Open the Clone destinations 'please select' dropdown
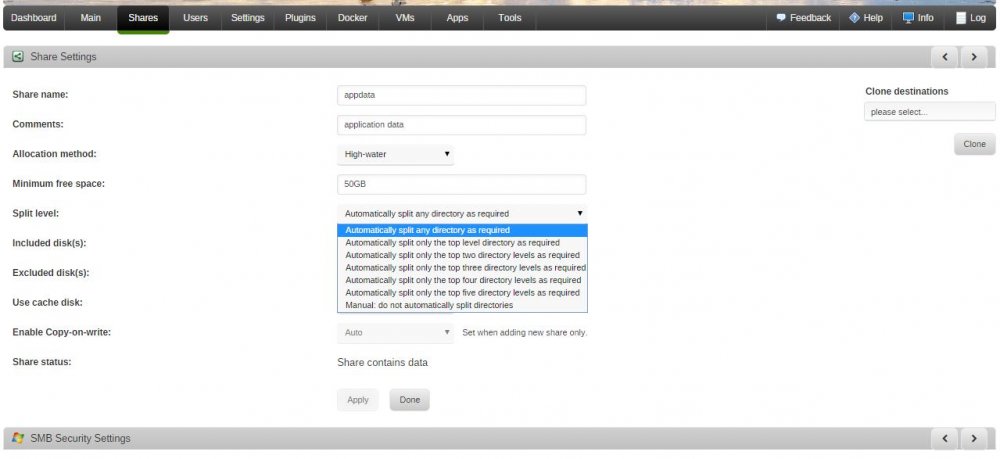The image size is (1000, 459). click(929, 112)
